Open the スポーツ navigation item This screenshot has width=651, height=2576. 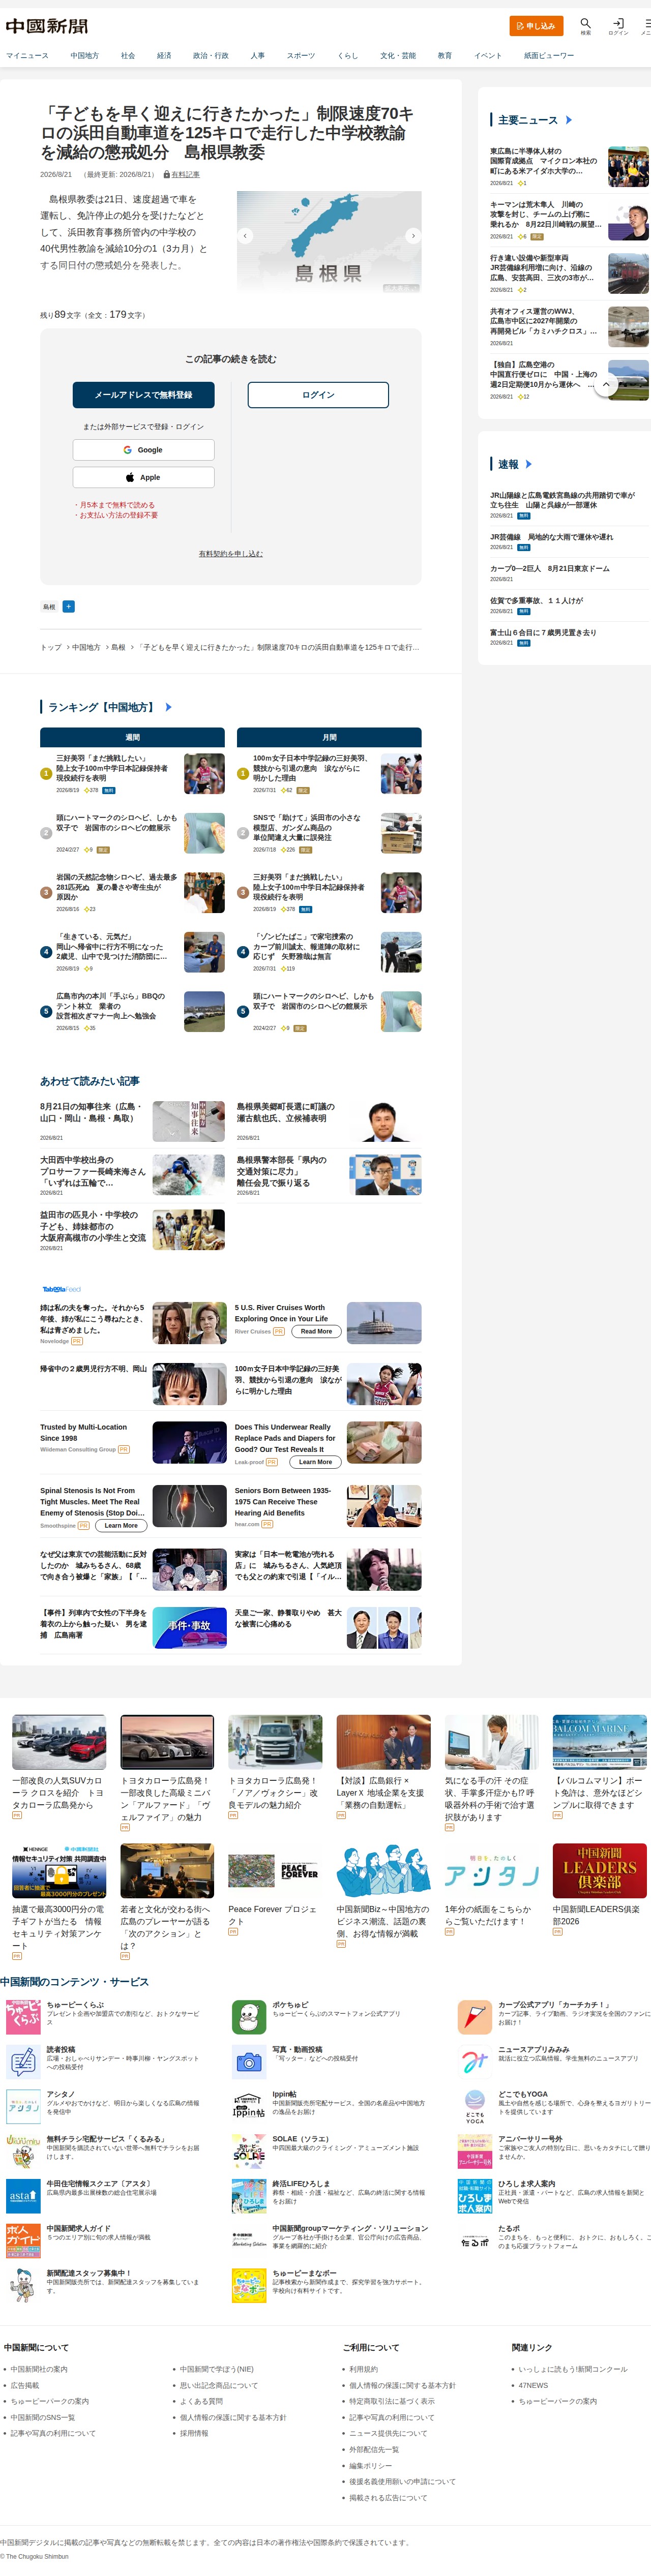pyautogui.click(x=301, y=56)
